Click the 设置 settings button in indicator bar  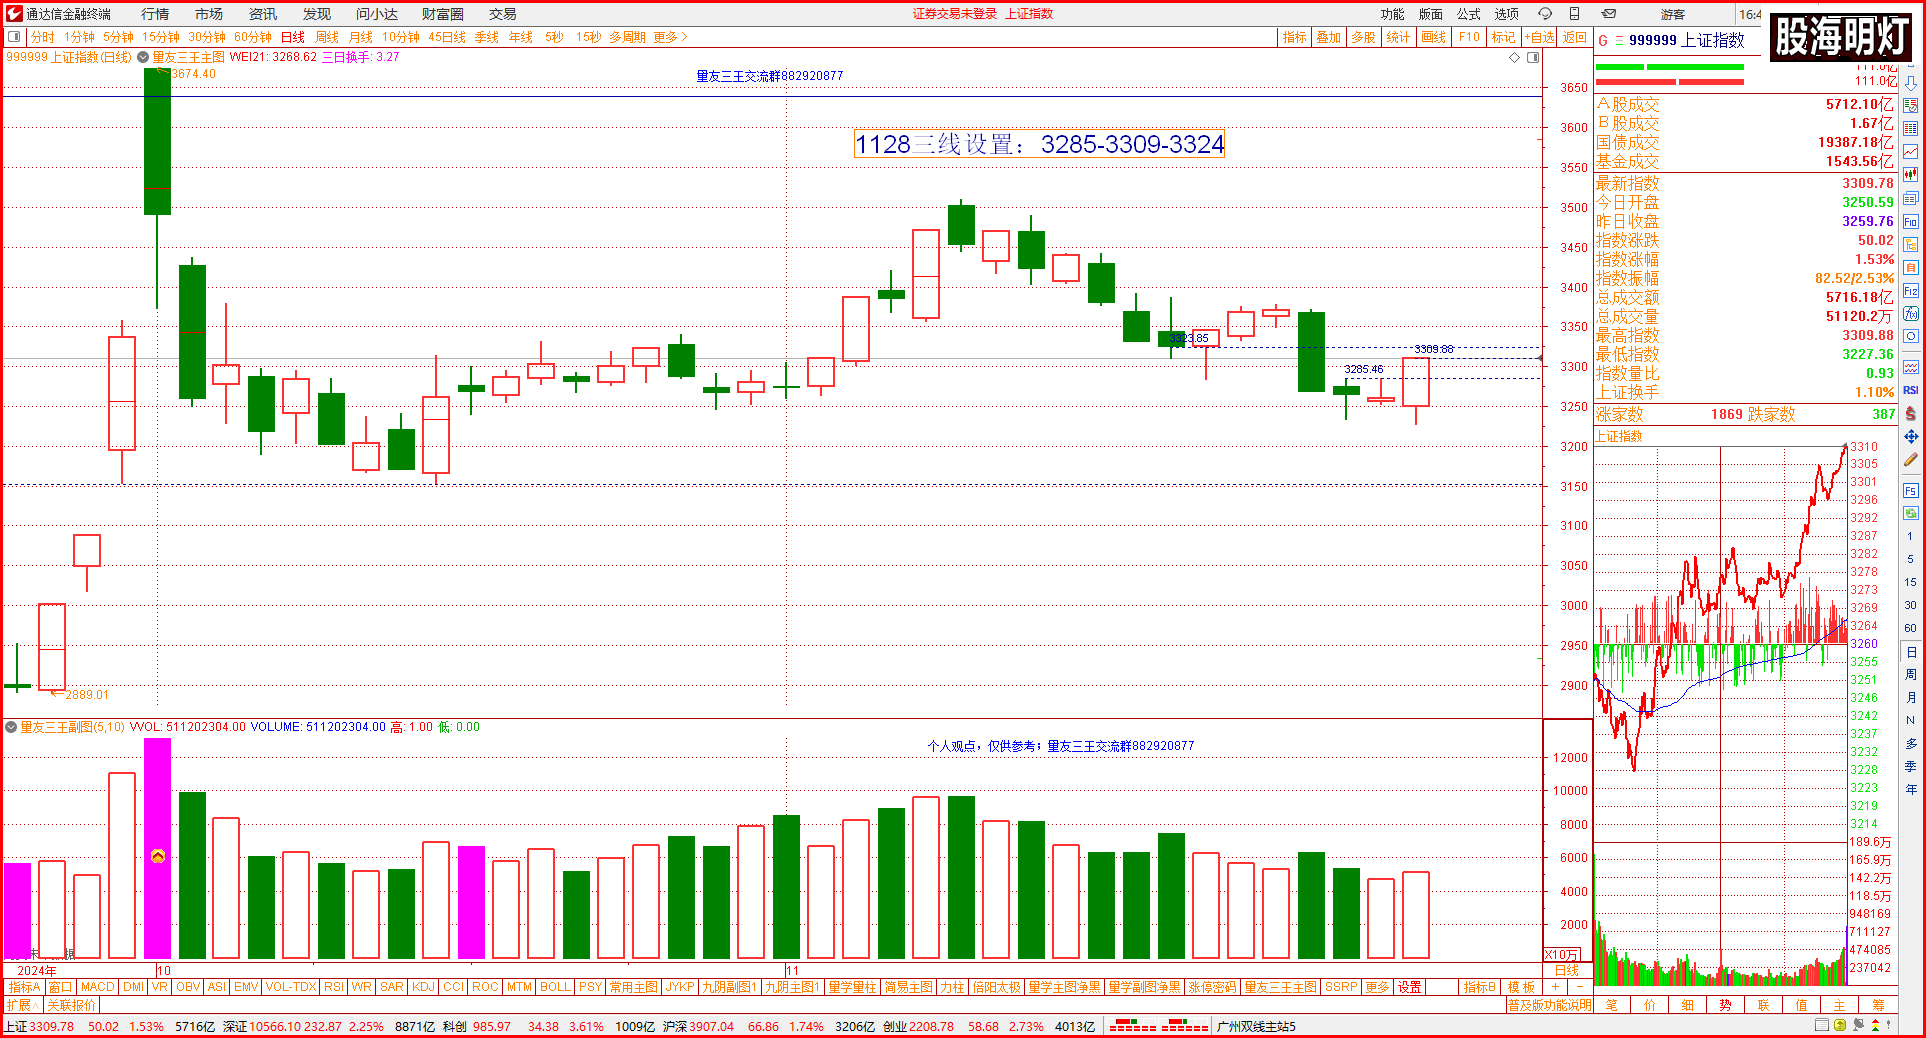tap(1410, 987)
